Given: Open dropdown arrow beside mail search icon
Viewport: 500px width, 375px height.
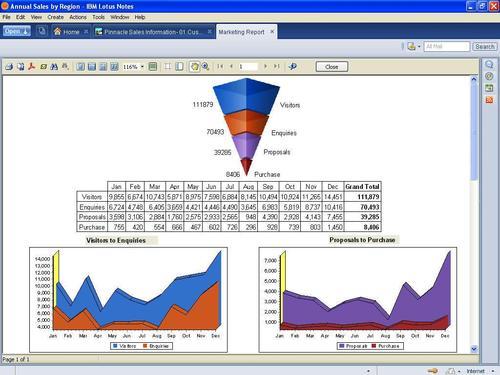Looking at the screenshot, I should coord(419,46).
